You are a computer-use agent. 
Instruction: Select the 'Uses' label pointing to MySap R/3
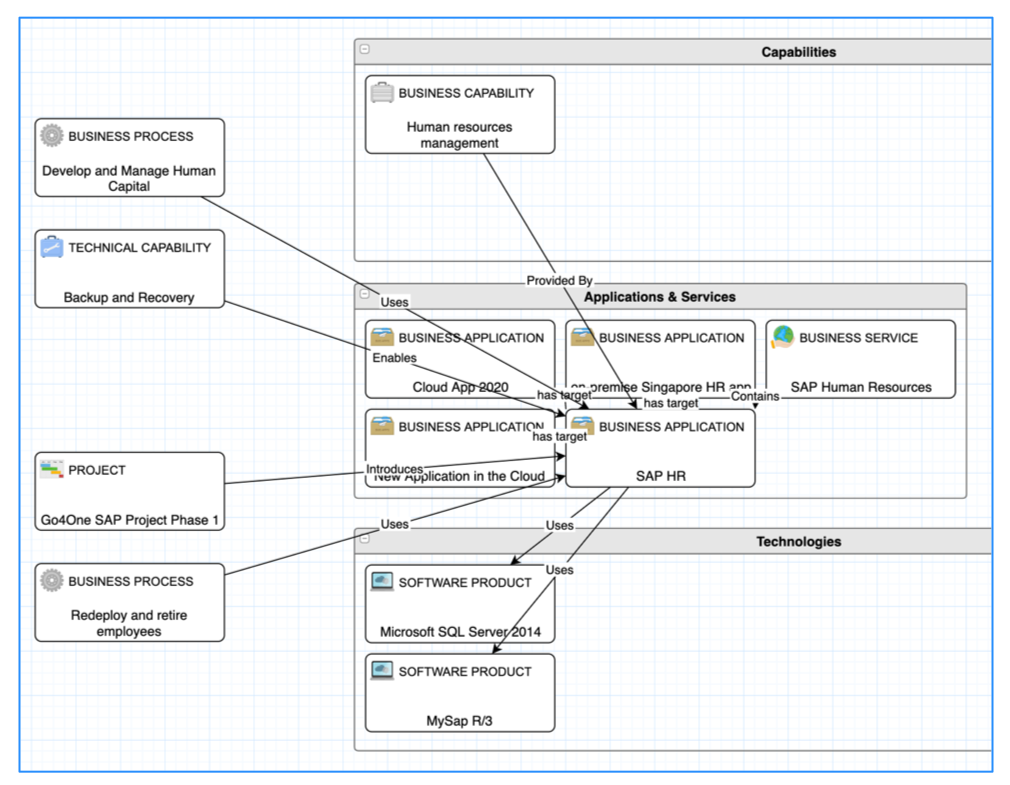(x=559, y=570)
